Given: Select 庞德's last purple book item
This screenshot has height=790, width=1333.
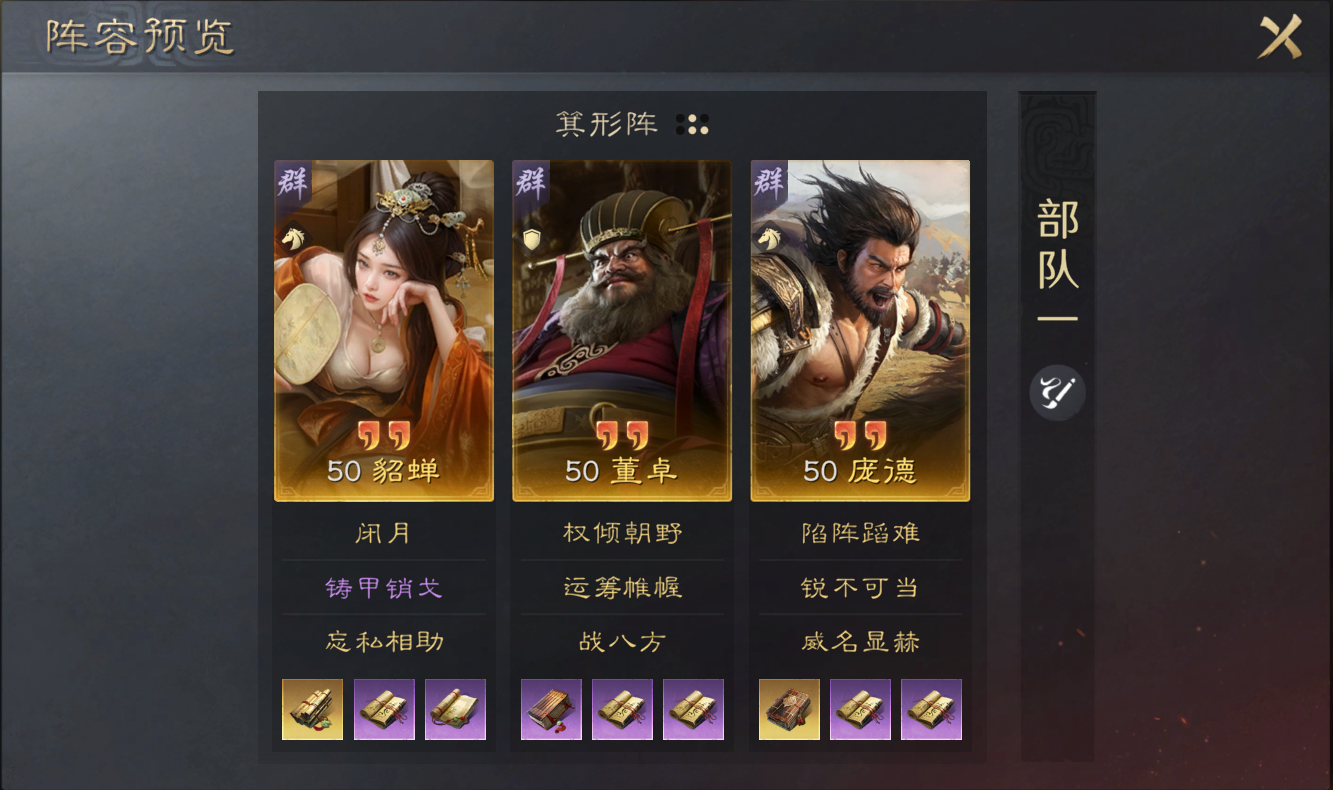Looking at the screenshot, I should (x=931, y=709).
